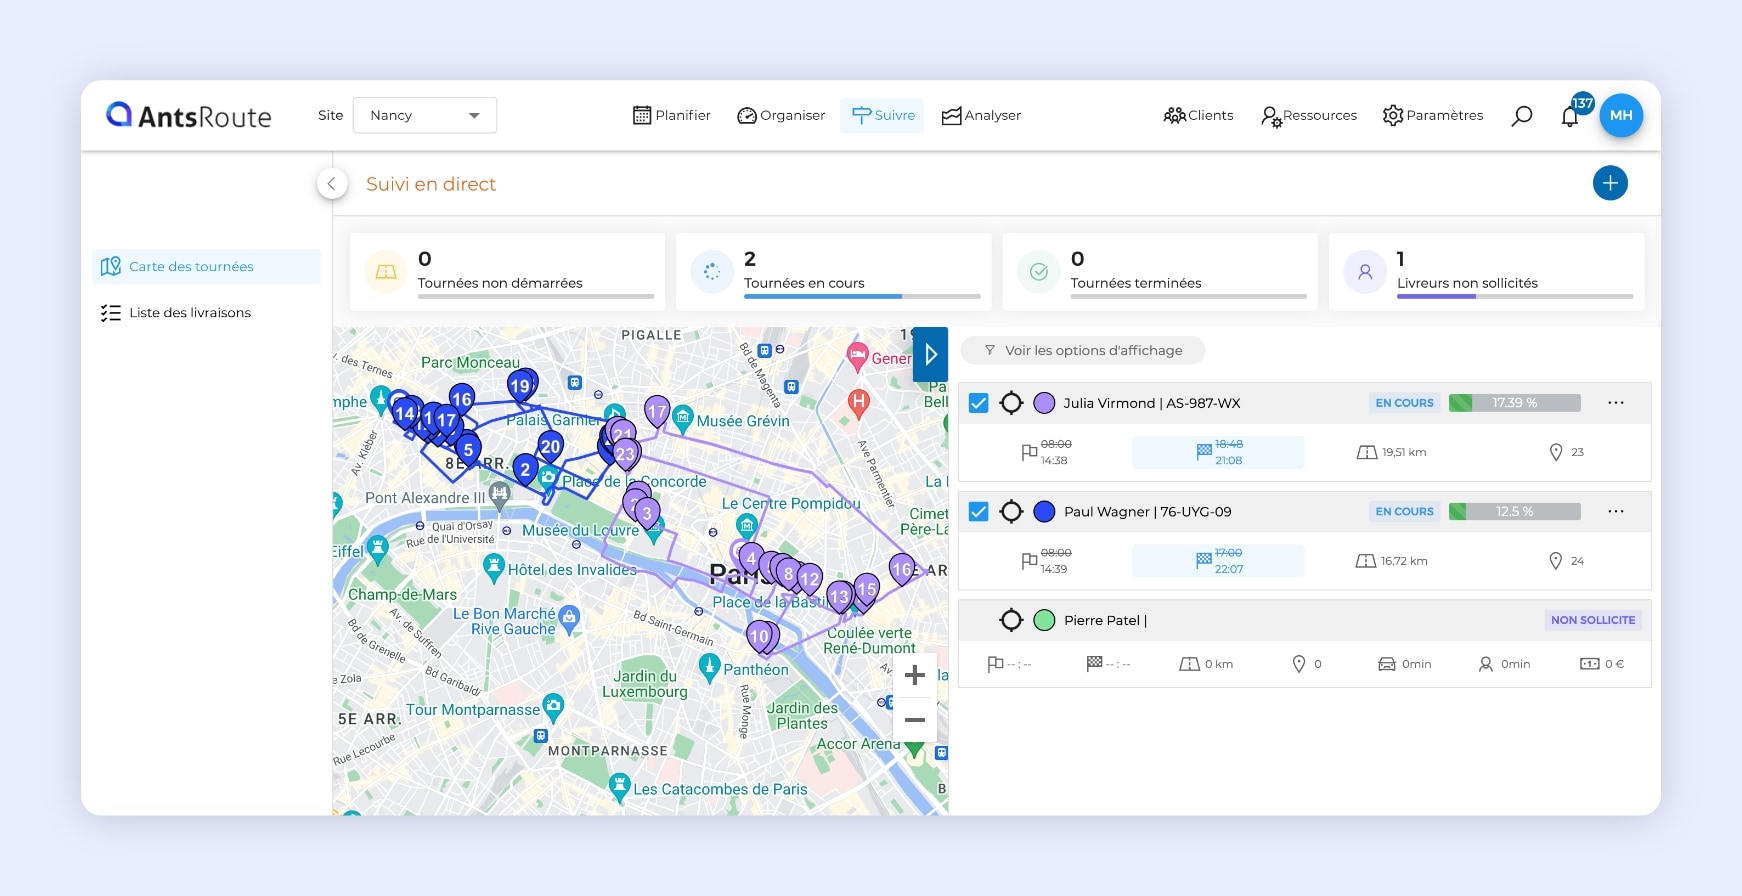The image size is (1742, 896).
Task: Locate Pierre Patel on map target icon
Action: pyautogui.click(x=1011, y=620)
